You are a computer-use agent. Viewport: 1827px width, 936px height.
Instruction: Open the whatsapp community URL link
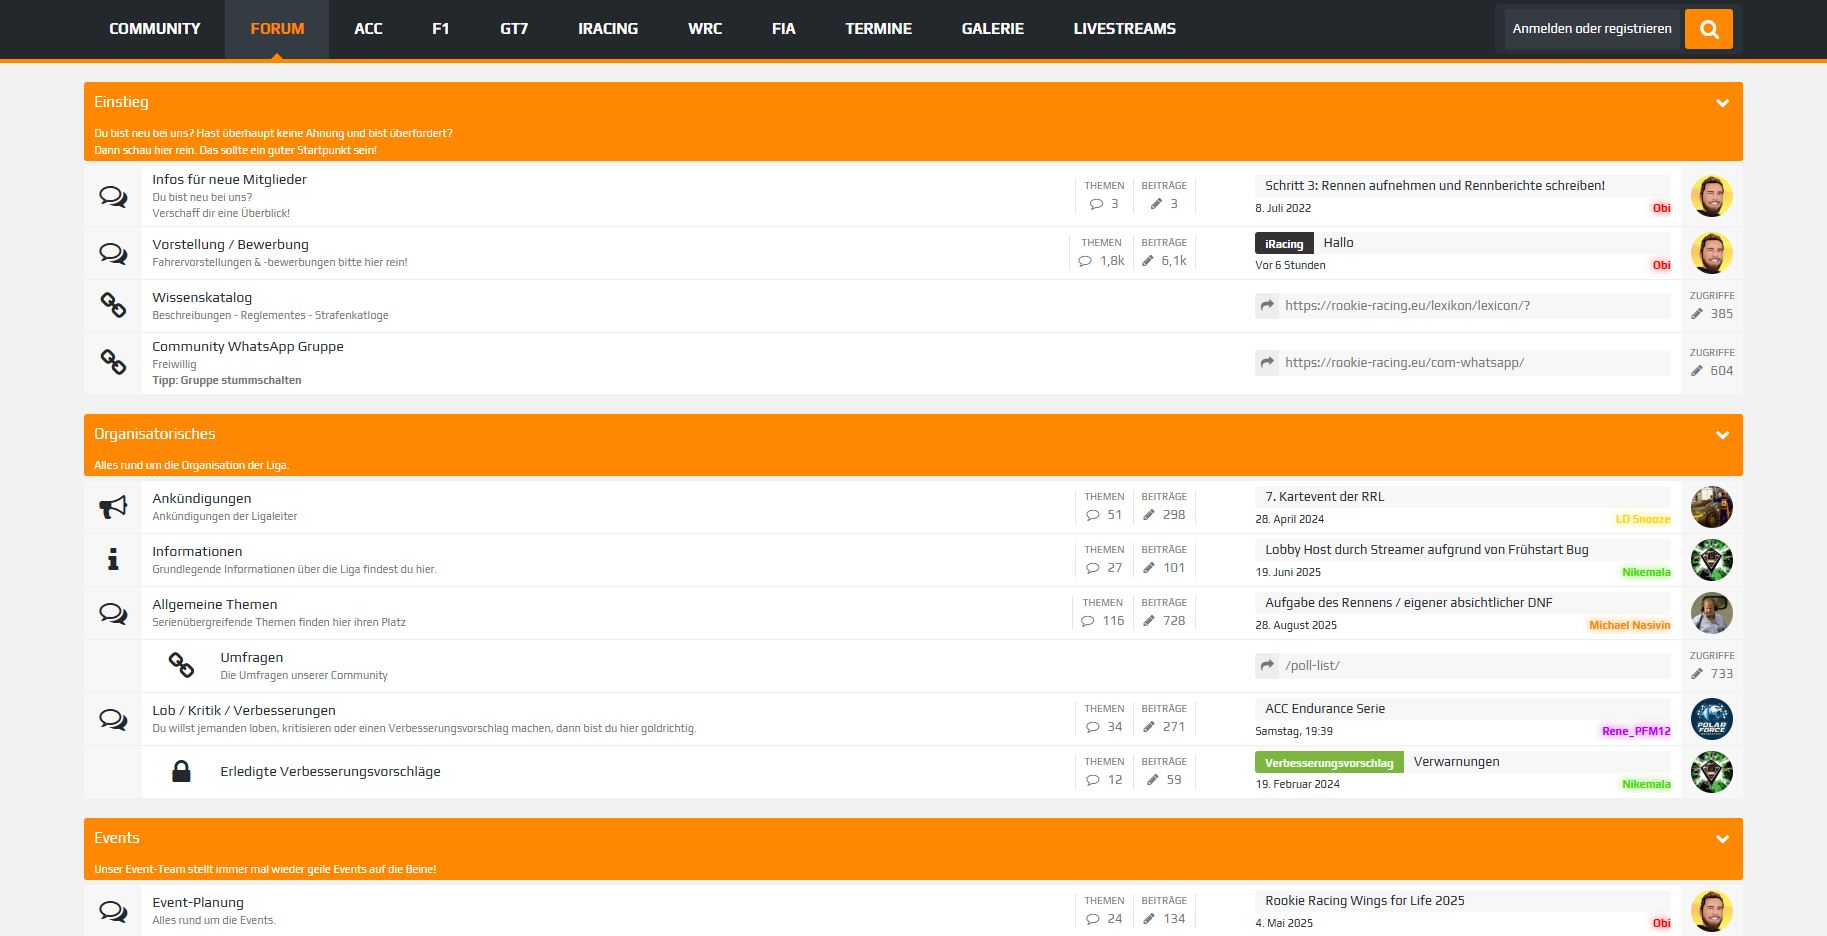point(1404,363)
